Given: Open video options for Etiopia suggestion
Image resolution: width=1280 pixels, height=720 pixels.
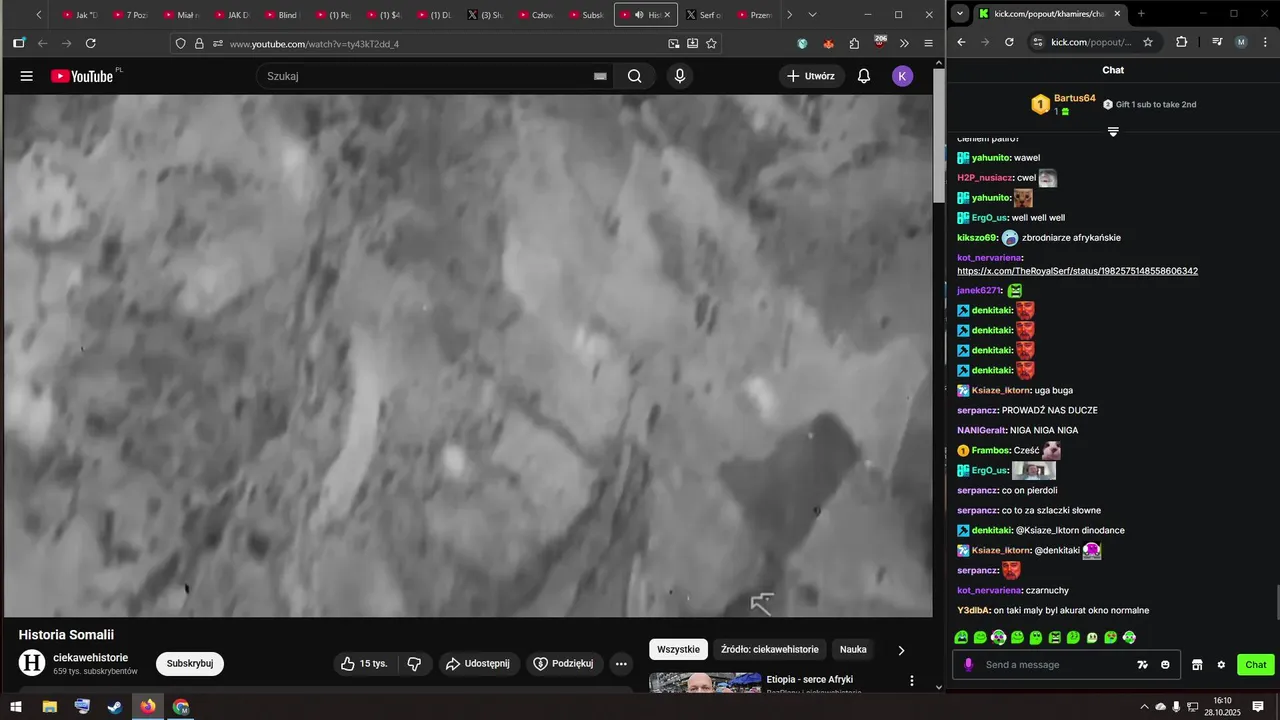Looking at the screenshot, I should pyautogui.click(x=911, y=681).
